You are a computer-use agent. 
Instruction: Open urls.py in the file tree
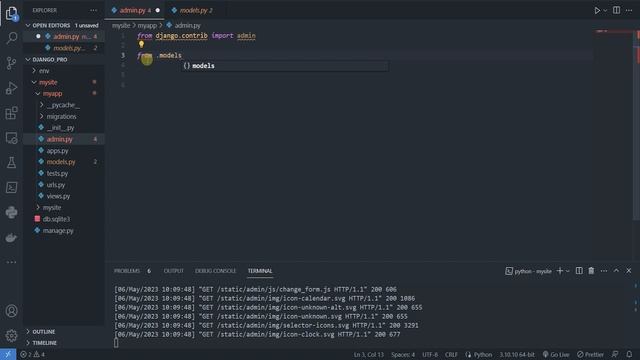(x=64, y=185)
